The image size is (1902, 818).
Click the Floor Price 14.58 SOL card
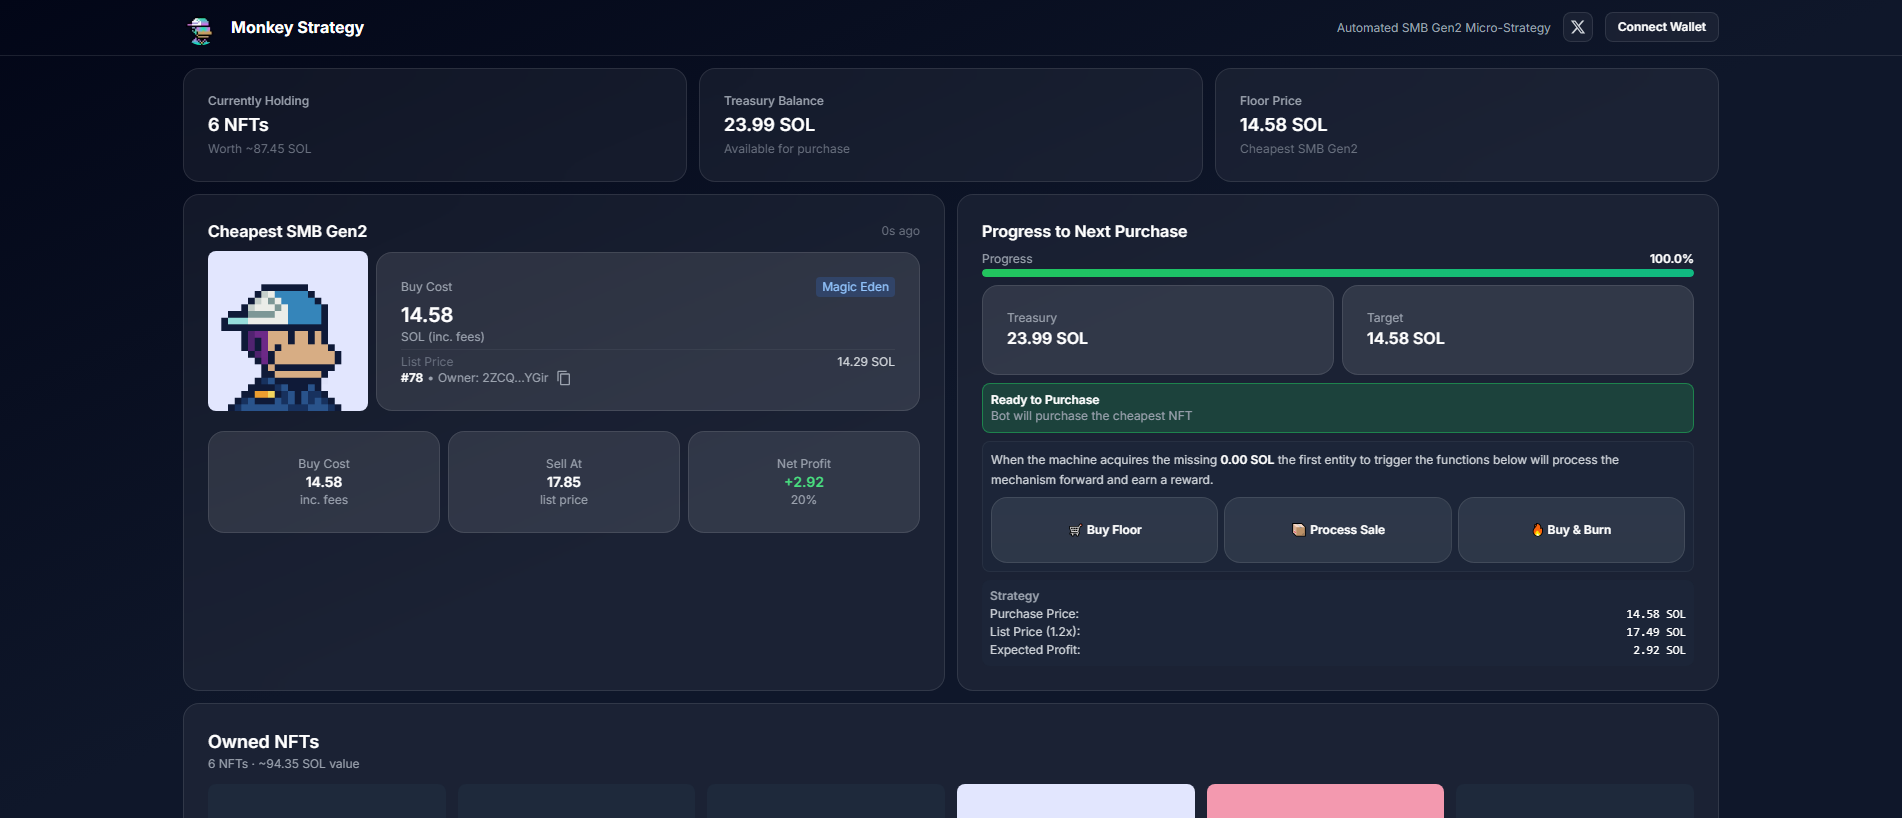[1467, 125]
